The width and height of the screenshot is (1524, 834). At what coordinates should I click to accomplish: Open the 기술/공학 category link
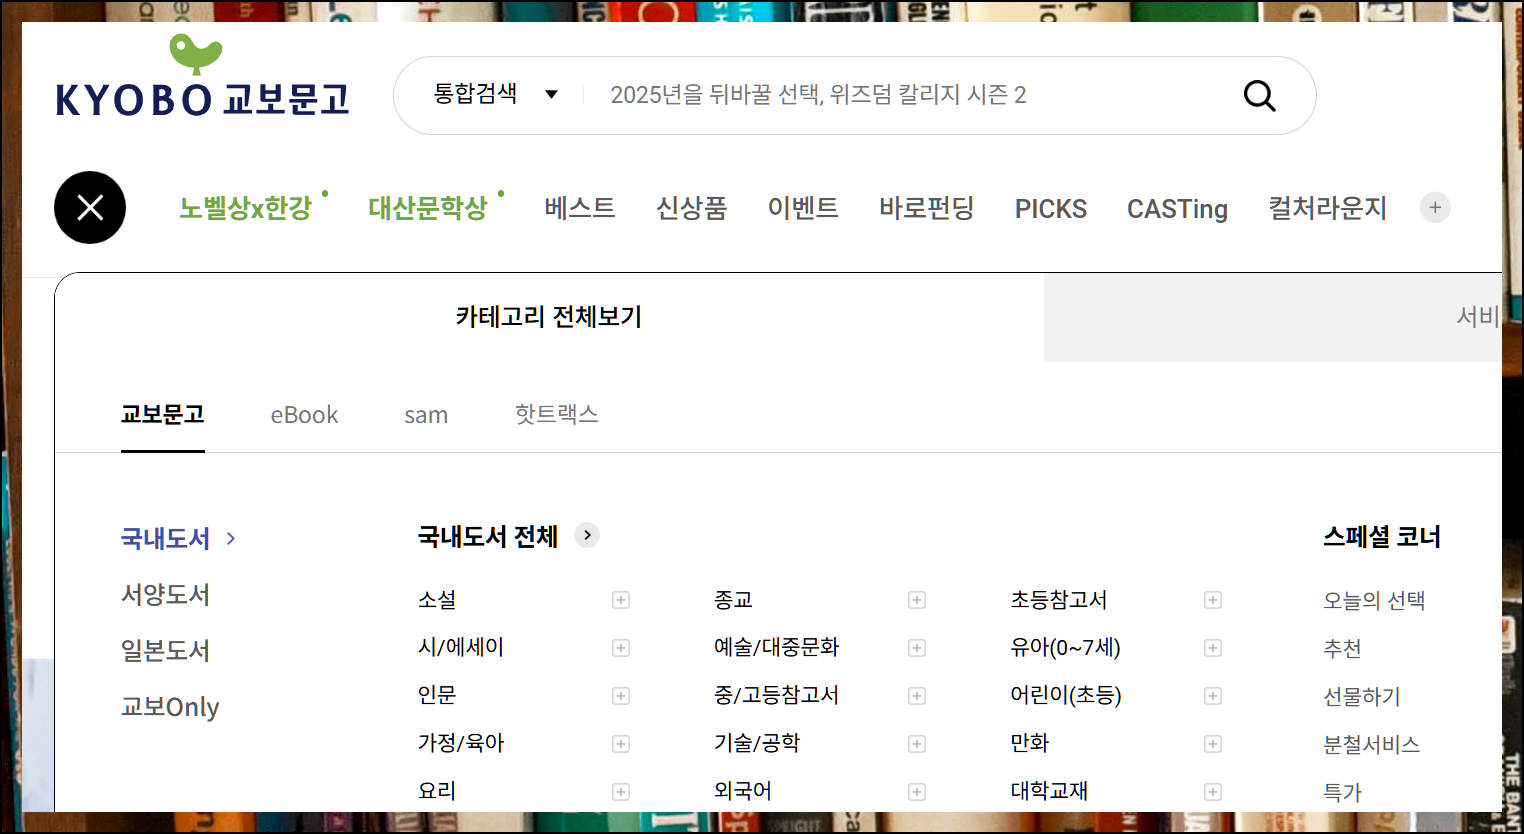point(757,743)
